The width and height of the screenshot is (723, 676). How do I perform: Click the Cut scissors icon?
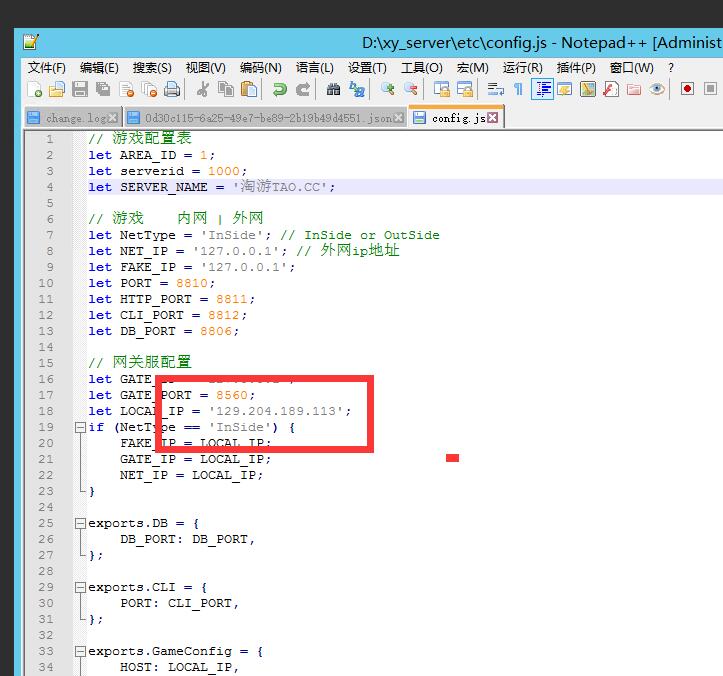click(203, 89)
